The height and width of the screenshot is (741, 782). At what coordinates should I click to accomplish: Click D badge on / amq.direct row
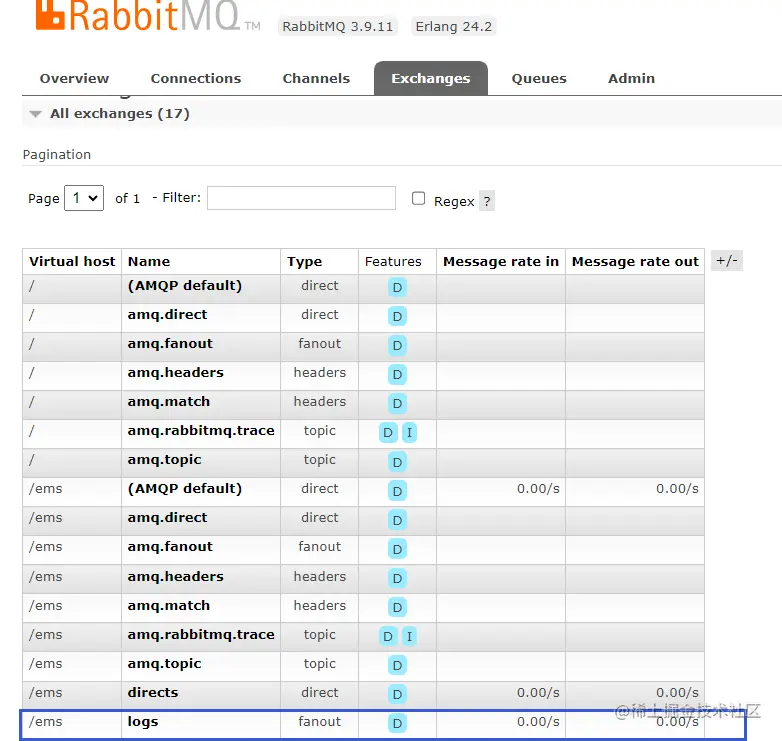(397, 316)
